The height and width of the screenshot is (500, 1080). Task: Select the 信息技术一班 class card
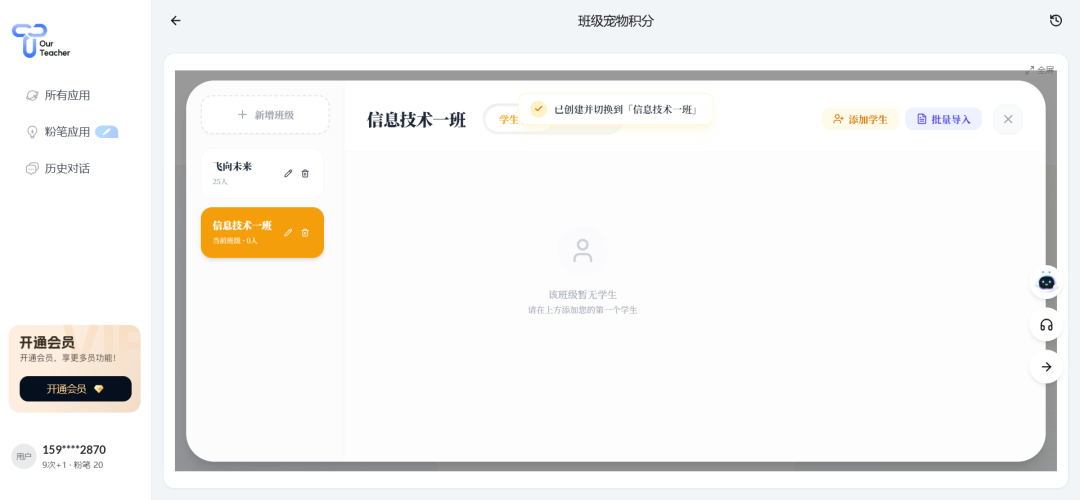point(262,233)
